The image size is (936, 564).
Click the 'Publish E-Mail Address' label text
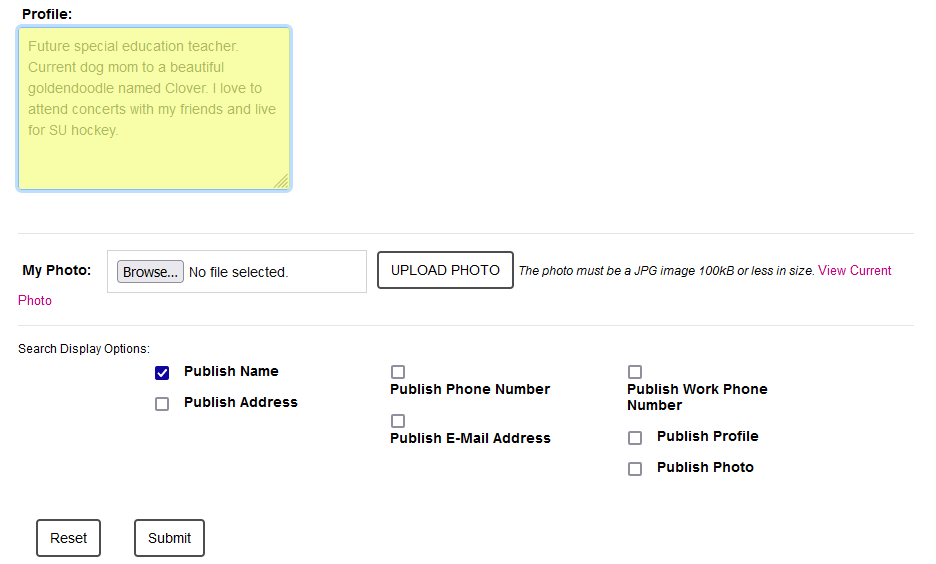coord(470,438)
